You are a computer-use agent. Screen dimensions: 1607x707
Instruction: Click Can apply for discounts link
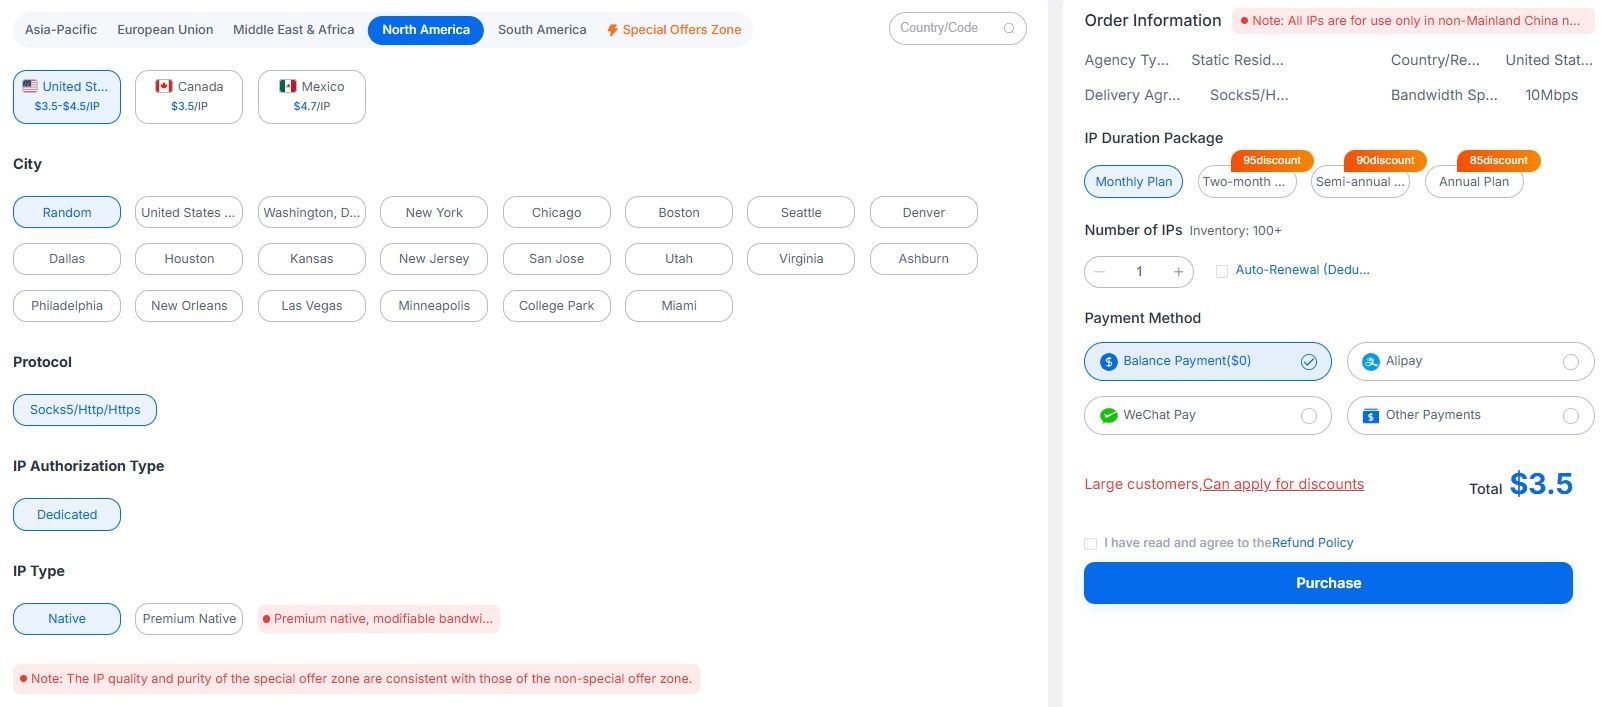[x=1283, y=484]
